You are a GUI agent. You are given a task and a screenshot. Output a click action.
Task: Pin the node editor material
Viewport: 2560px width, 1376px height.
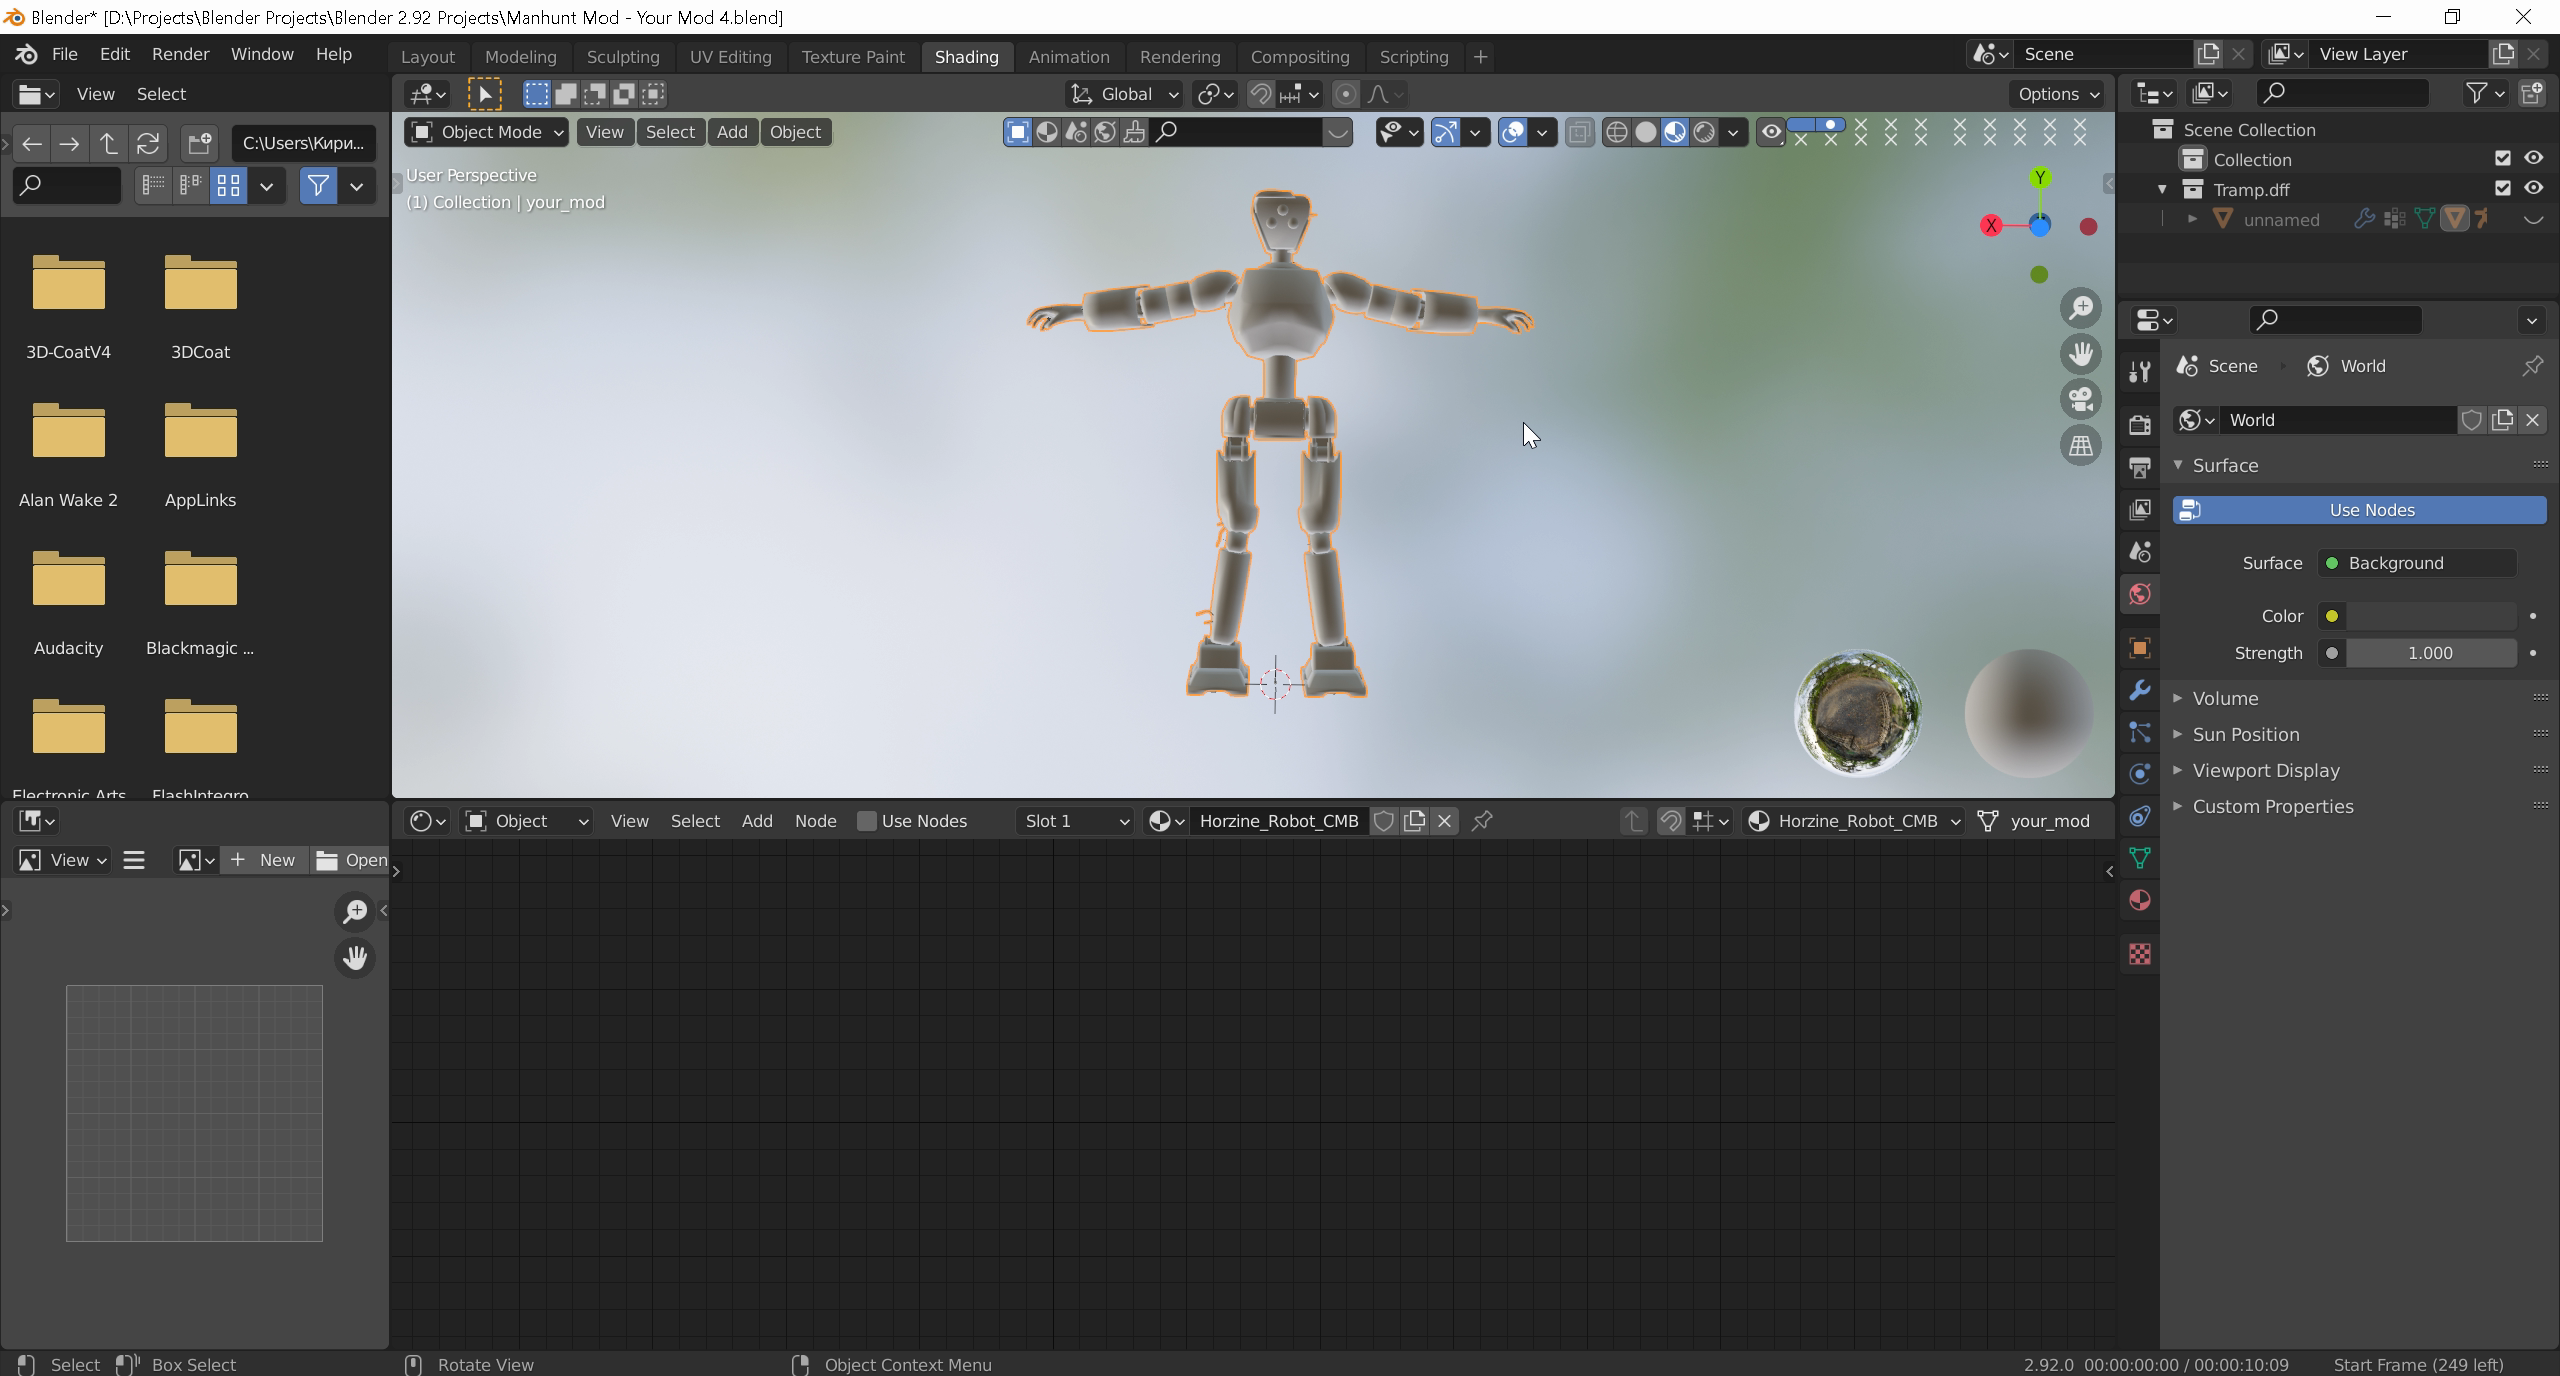1482,821
